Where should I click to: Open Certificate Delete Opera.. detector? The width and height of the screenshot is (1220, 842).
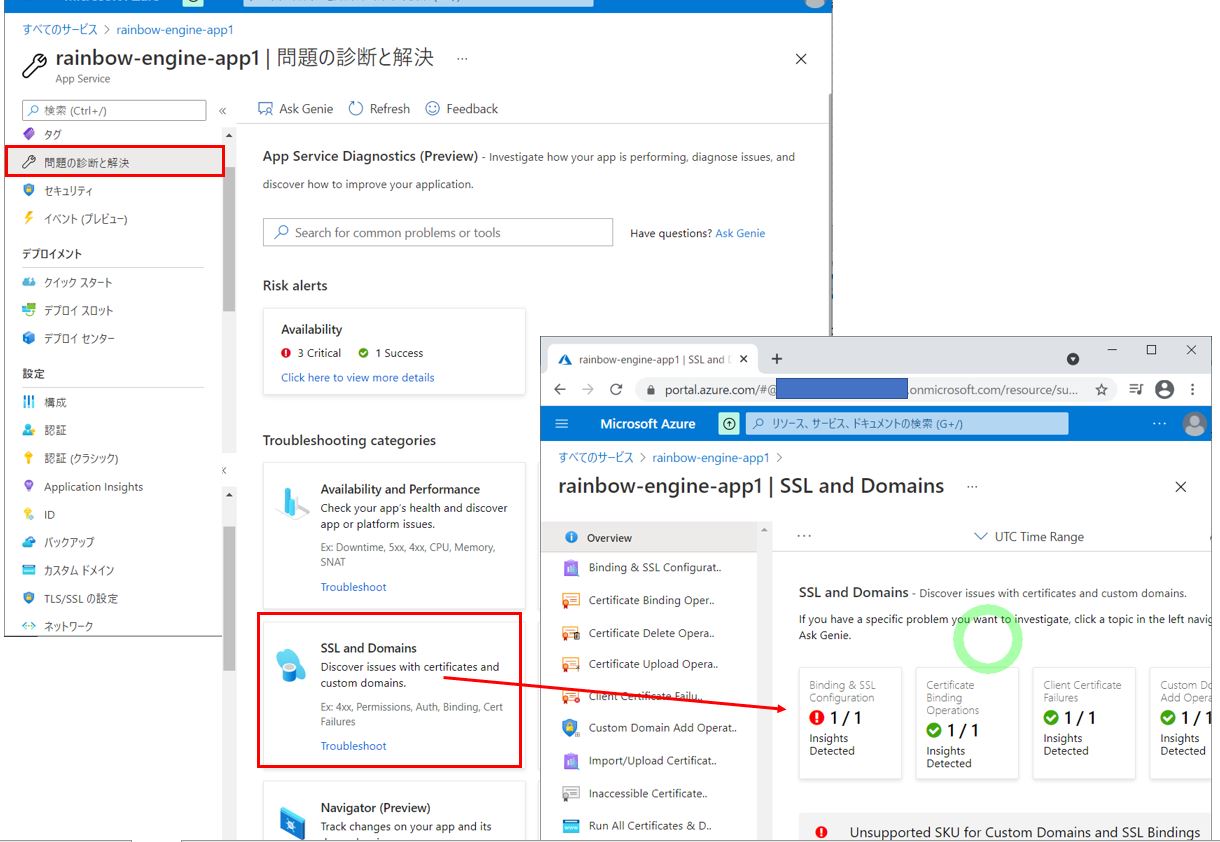(649, 633)
